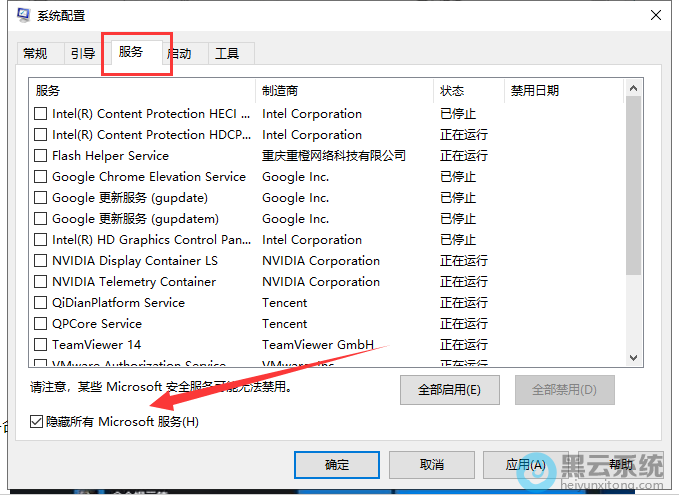The image size is (679, 497).
Task: Close the System Configuration dialog
Action: click(655, 16)
